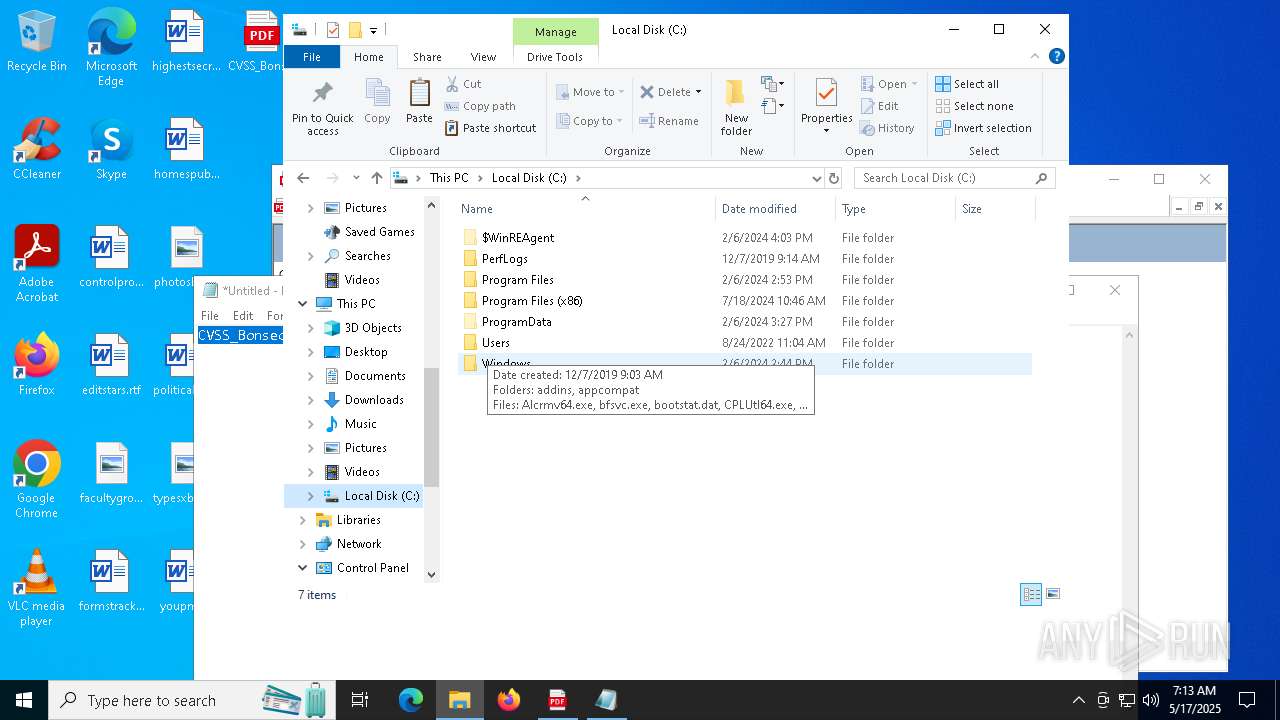This screenshot has width=1280, height=720.
Task: Go up one folder level
Action: coord(377,178)
